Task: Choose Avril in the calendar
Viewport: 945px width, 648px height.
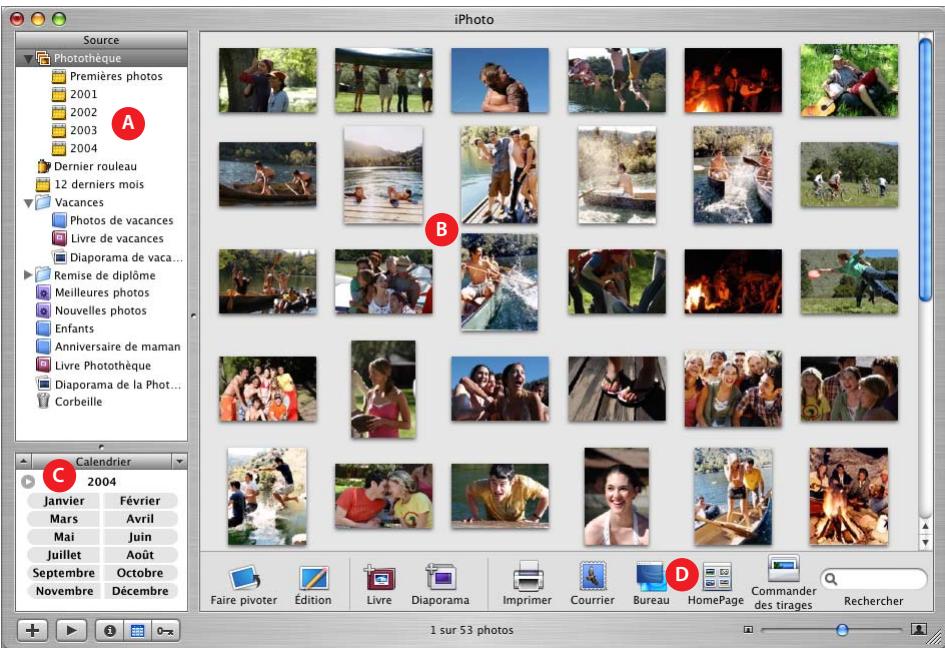Action: coord(140,519)
